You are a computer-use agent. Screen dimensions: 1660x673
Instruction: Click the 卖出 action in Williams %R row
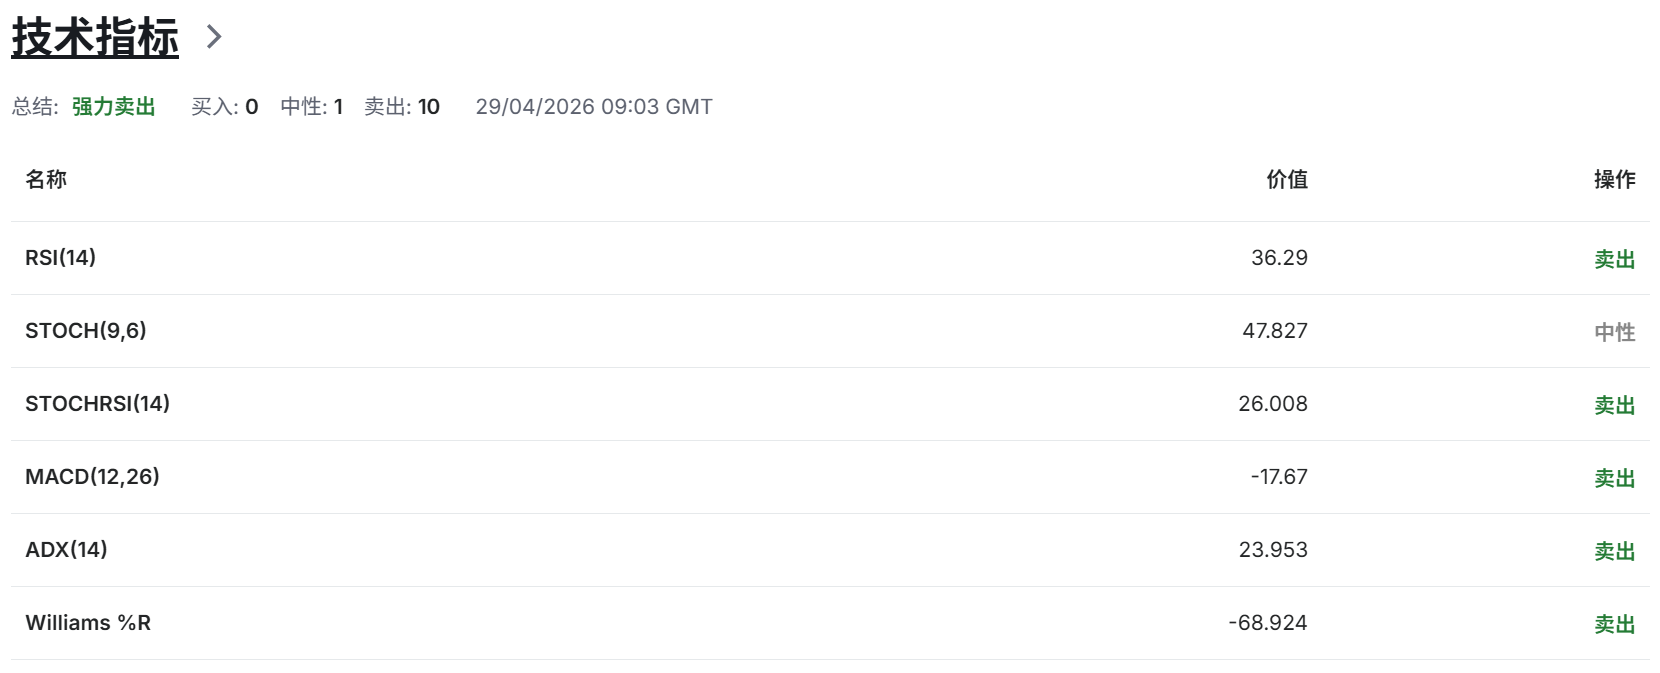pos(1615,624)
